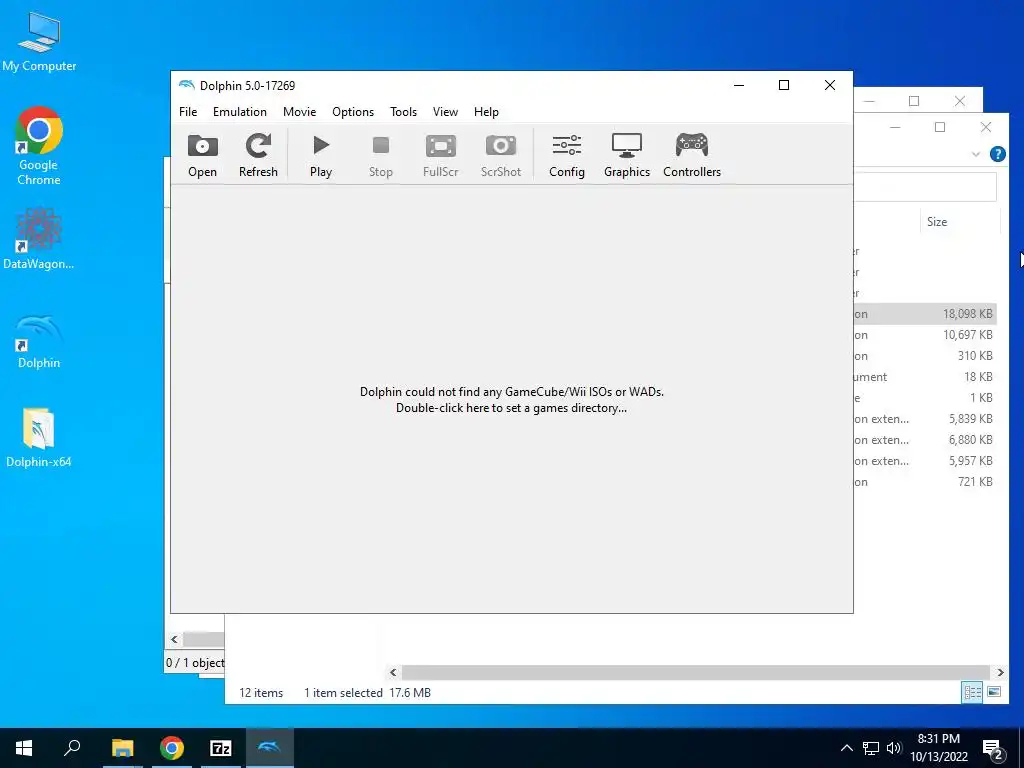Switch Explorer to details view icon
The width and height of the screenshot is (1024, 768).
coord(972,692)
